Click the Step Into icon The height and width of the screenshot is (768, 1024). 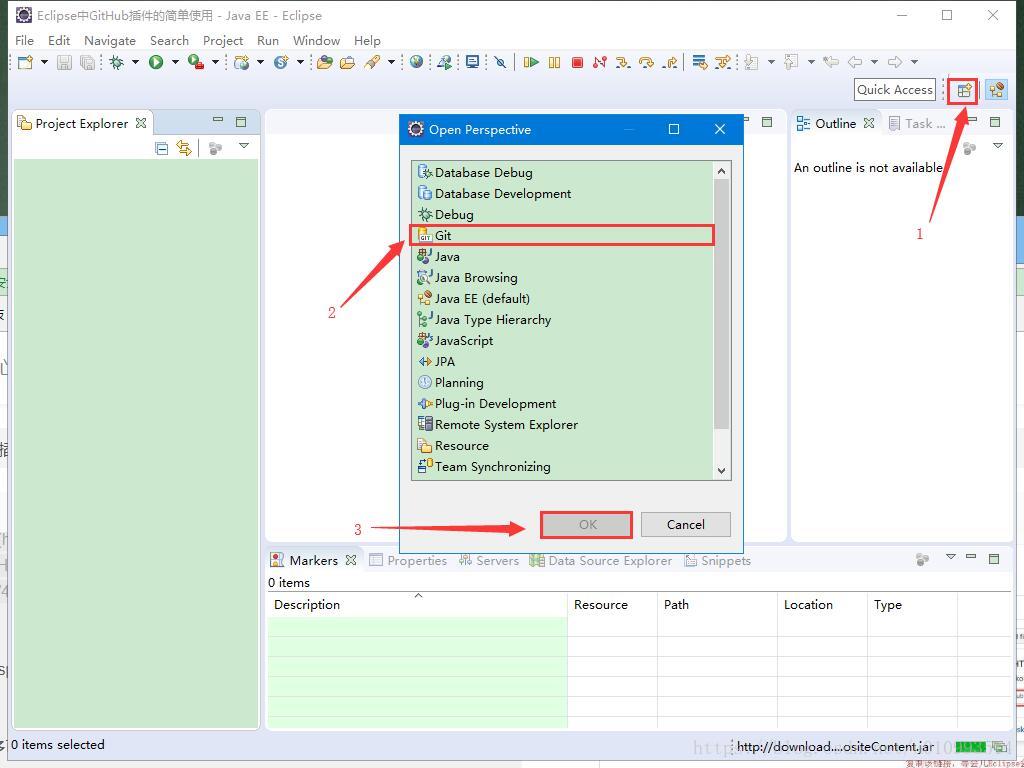click(623, 62)
